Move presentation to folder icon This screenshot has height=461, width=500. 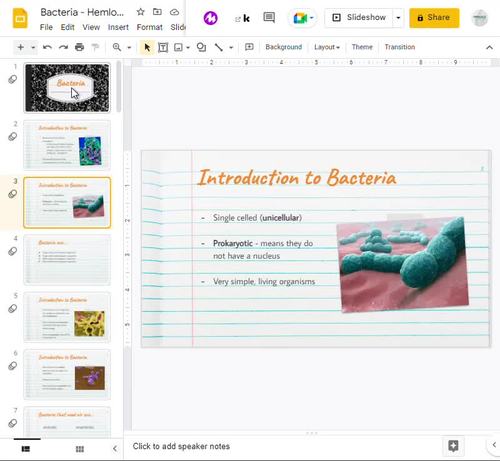click(157, 12)
